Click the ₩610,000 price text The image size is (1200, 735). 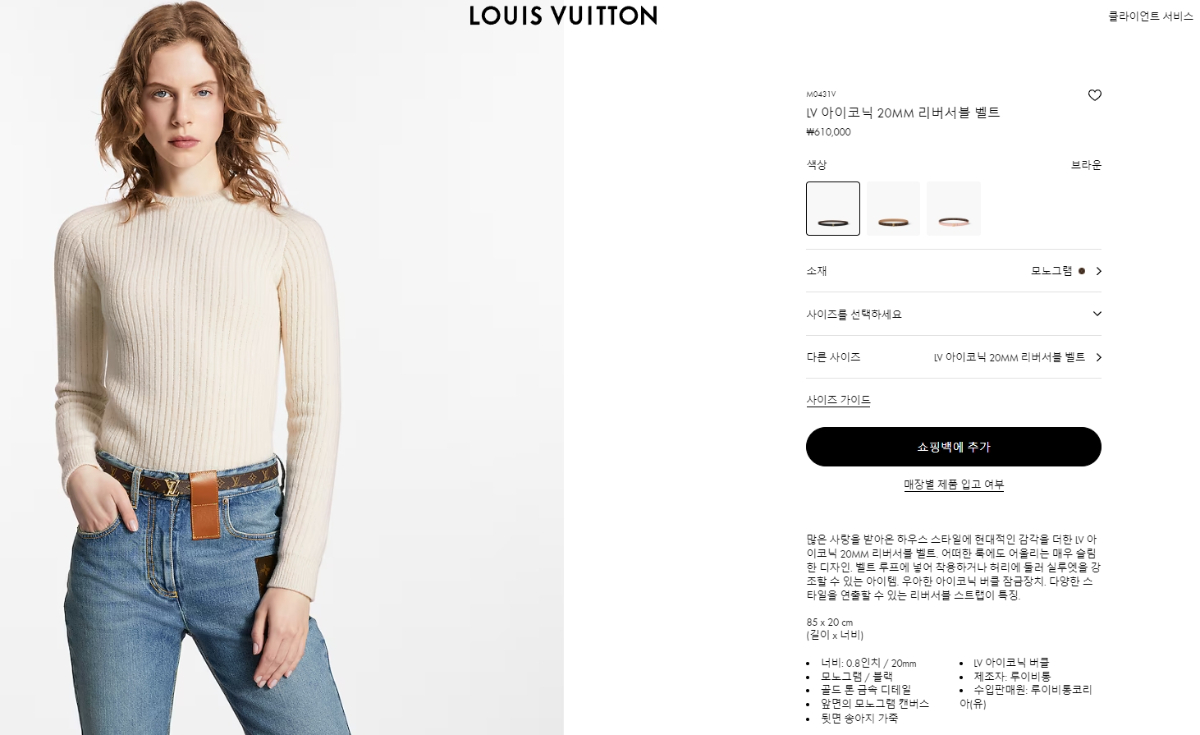pyautogui.click(x=828, y=132)
